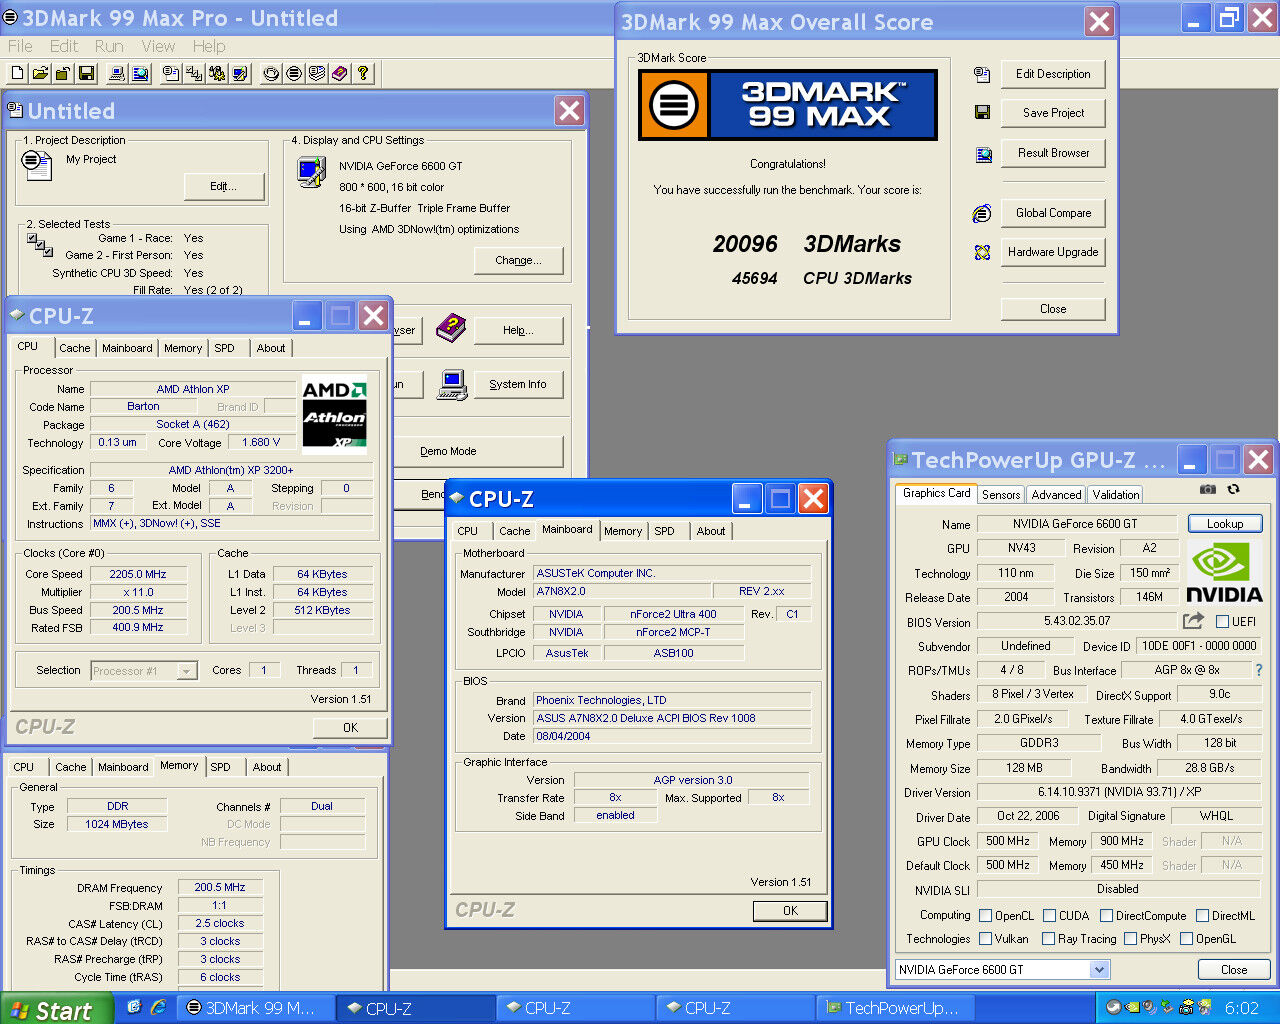The height and width of the screenshot is (1024, 1280).
Task: Click the NVIDIA logo in GPU-Z
Action: (1224, 572)
